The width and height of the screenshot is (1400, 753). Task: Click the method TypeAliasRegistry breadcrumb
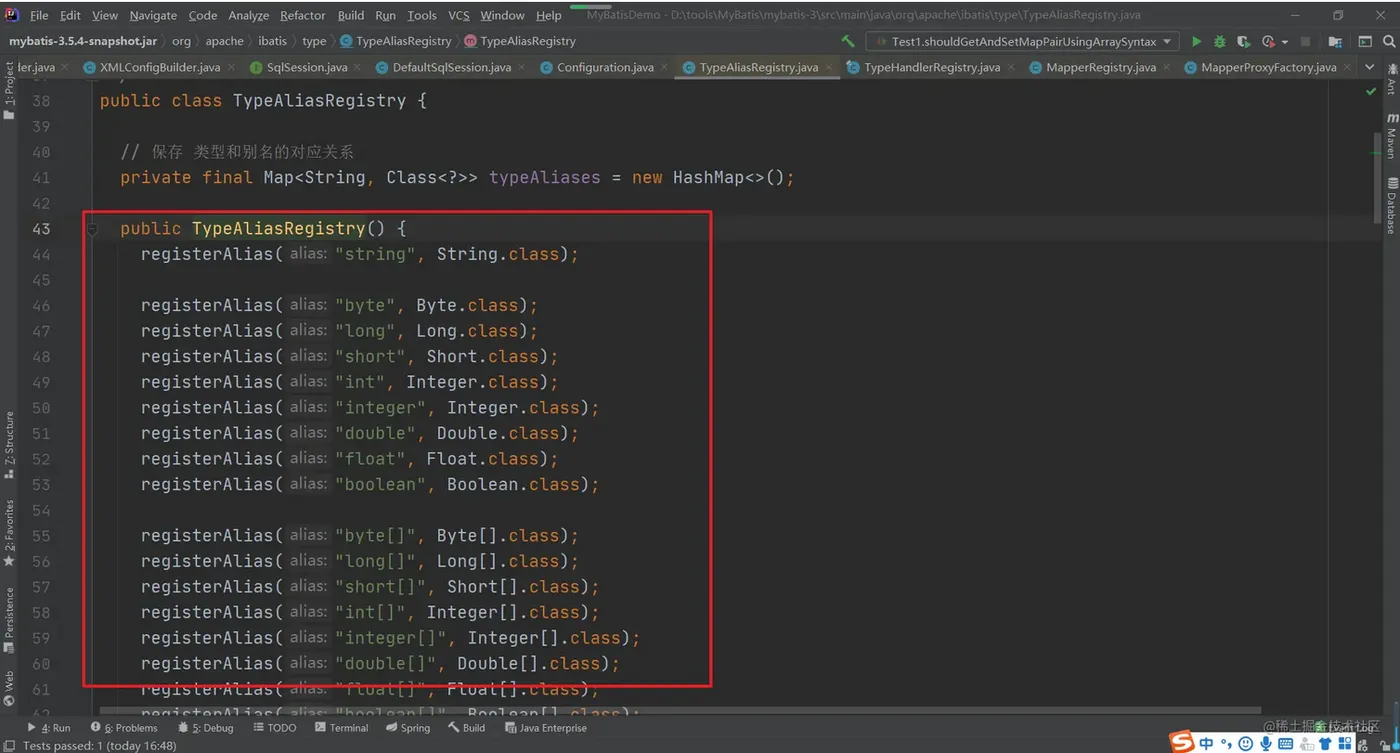520,41
